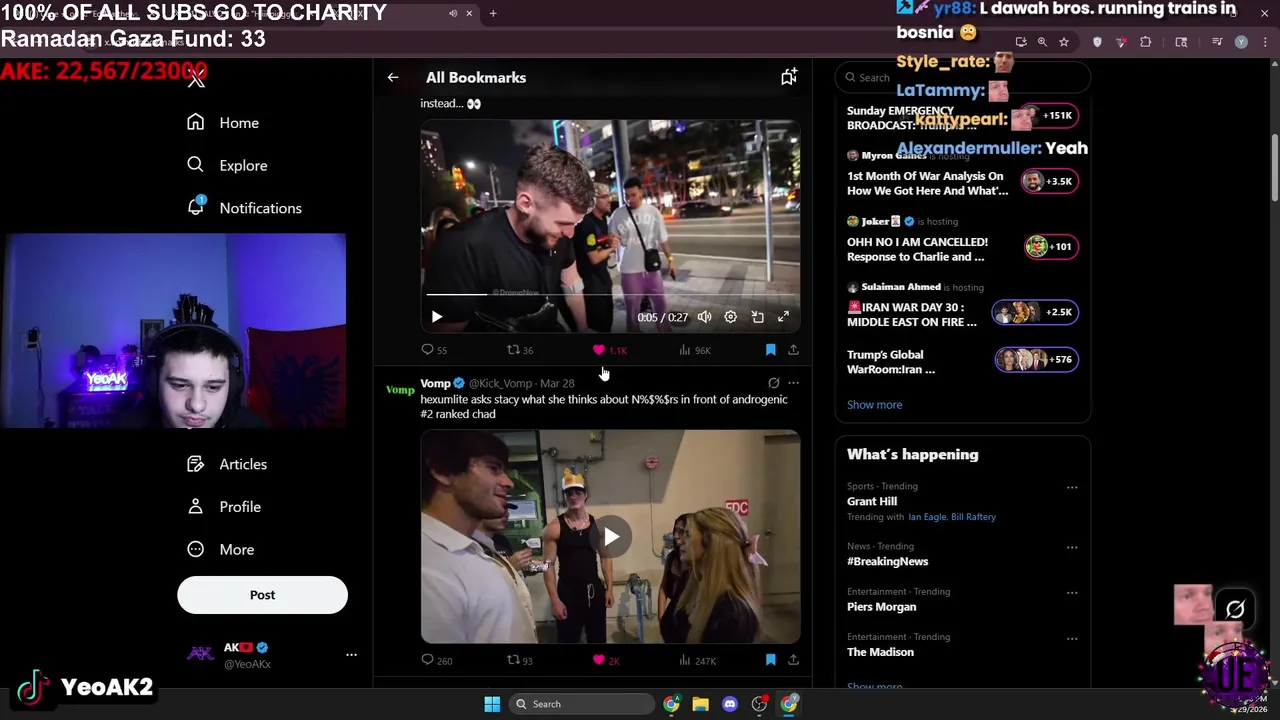The width and height of the screenshot is (1280, 720).
Task: Open Profile in the sidebar
Action: tap(224, 507)
